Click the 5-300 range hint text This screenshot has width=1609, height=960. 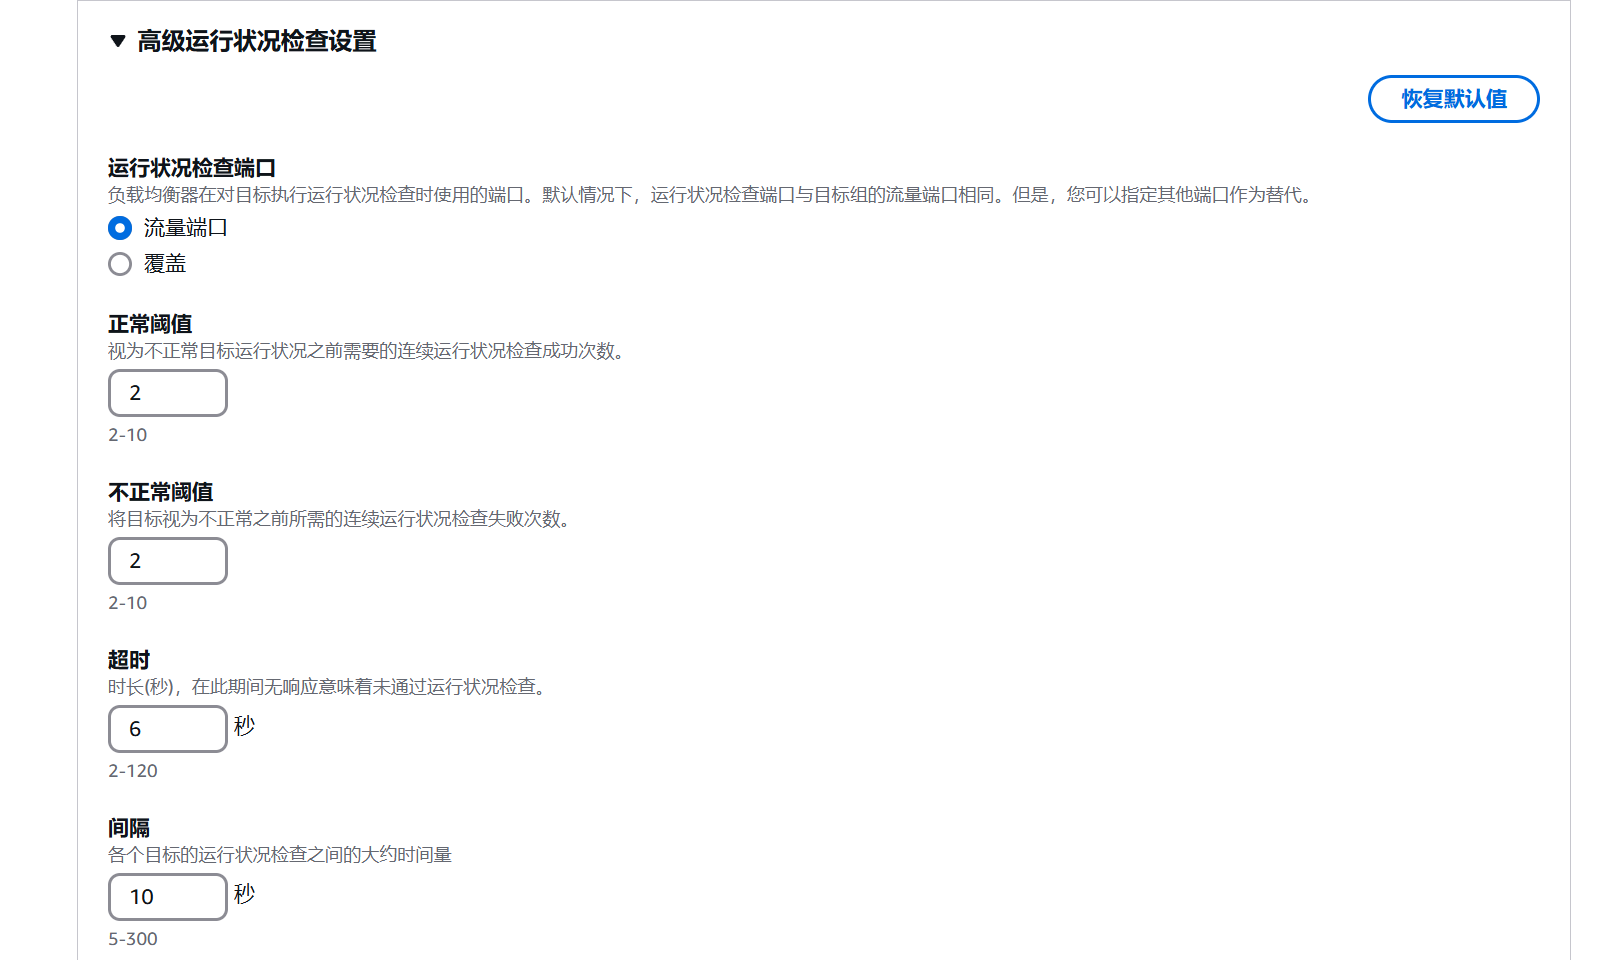pyautogui.click(x=133, y=939)
